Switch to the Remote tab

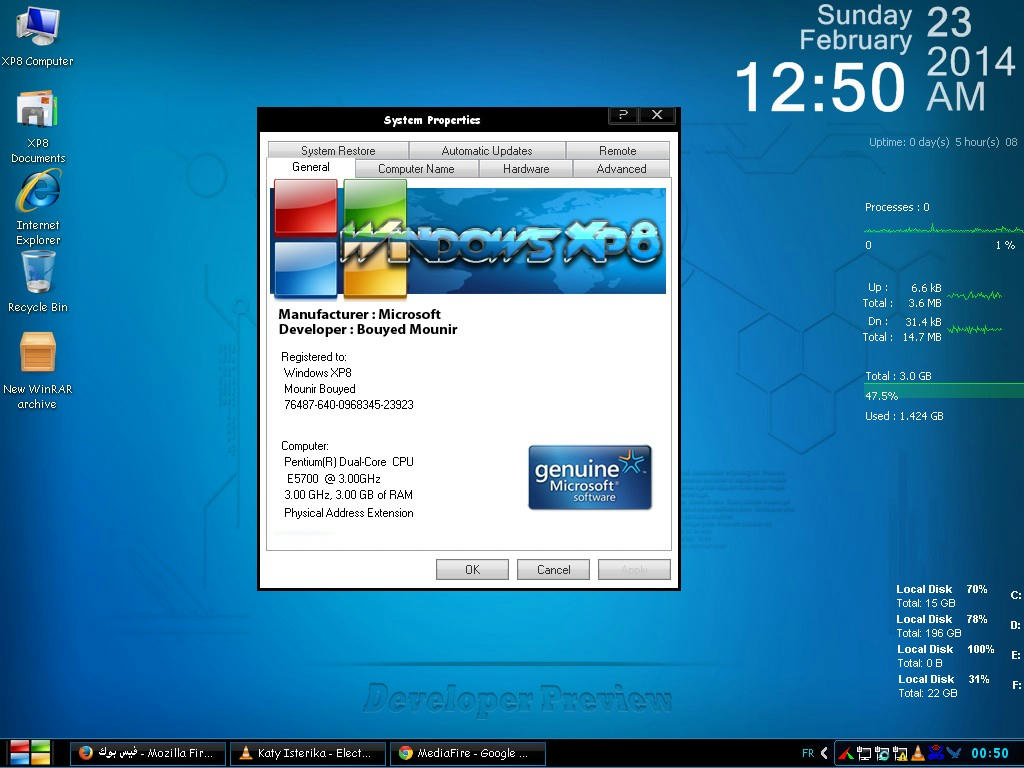pyautogui.click(x=617, y=150)
